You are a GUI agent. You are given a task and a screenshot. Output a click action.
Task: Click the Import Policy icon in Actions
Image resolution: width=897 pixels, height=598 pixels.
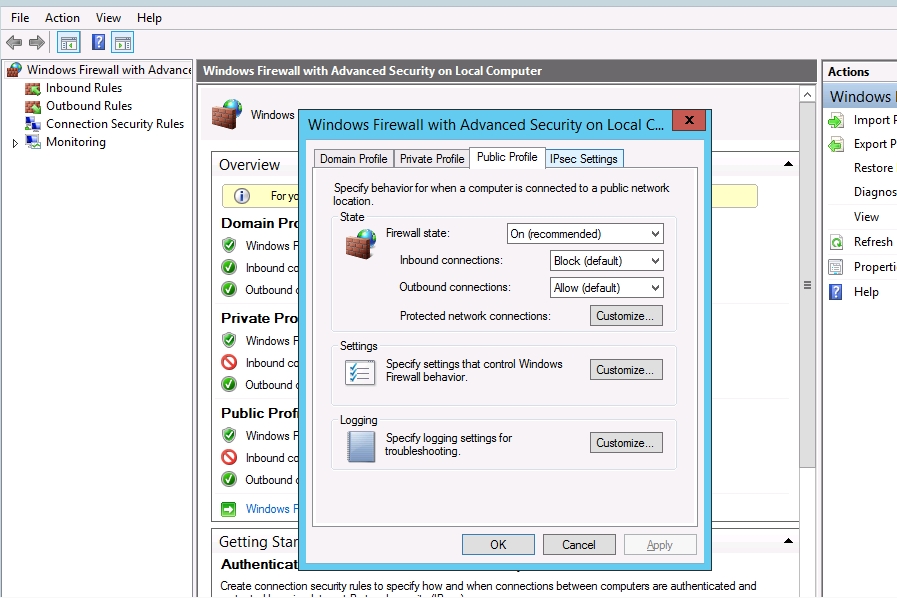pyautogui.click(x=836, y=120)
